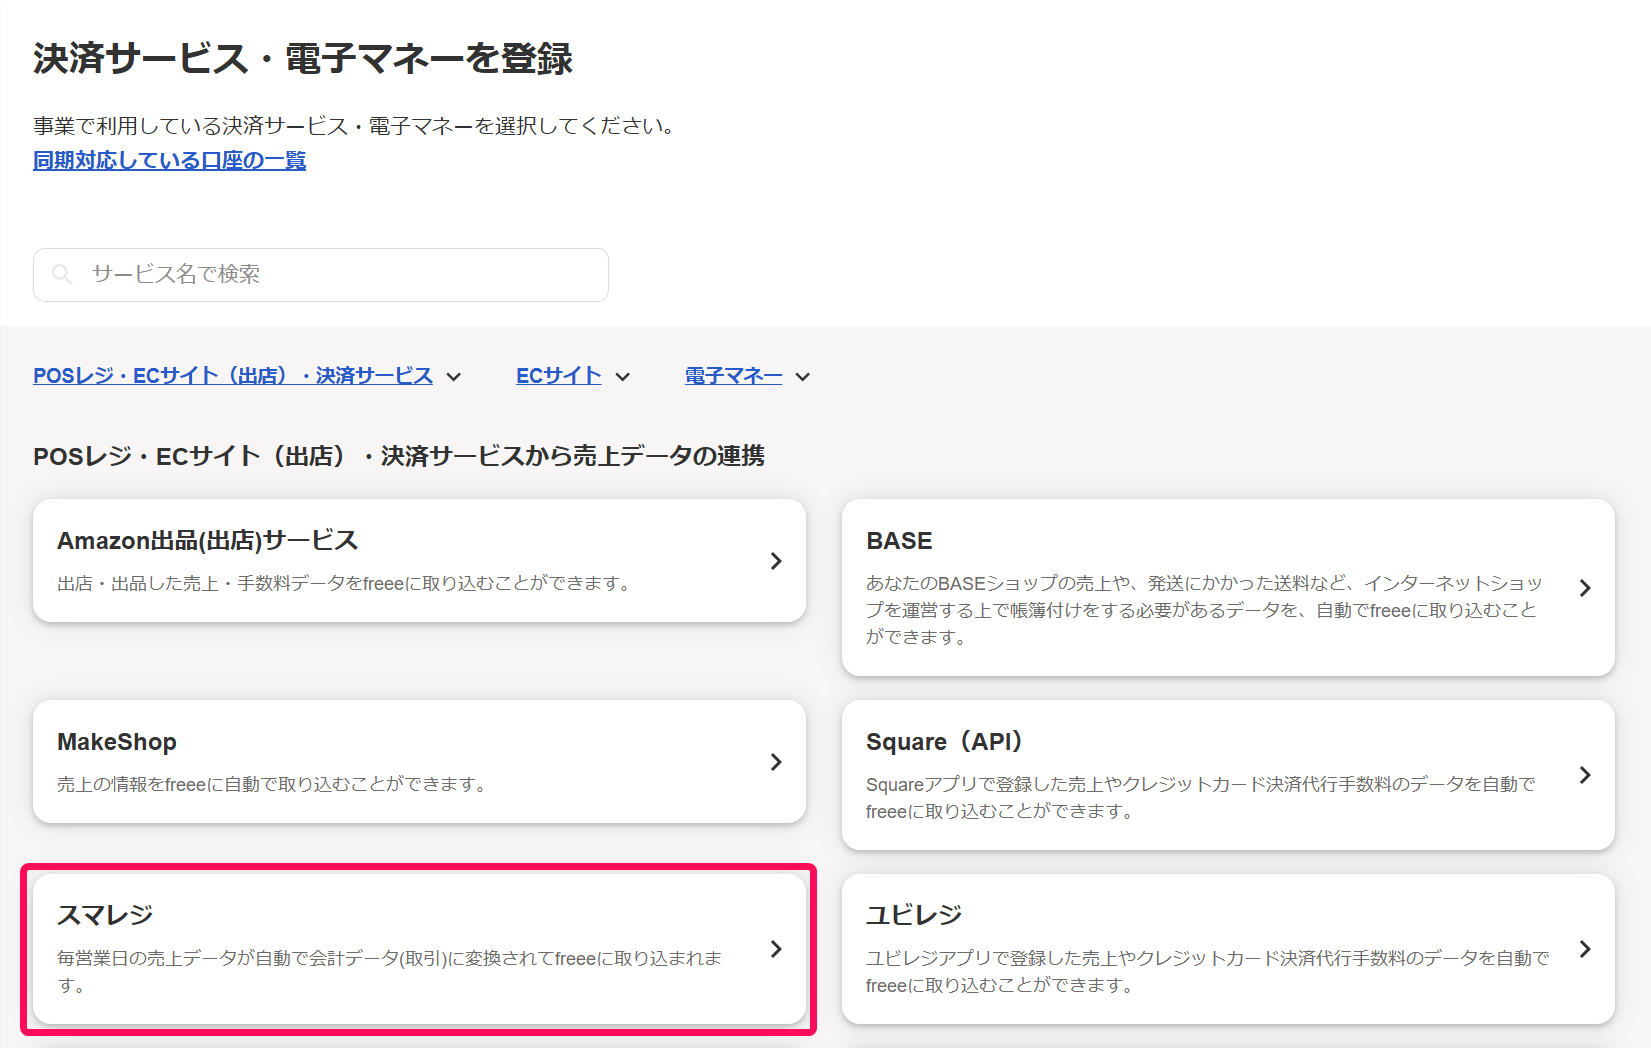Screen dimensions: 1651x1048
Task: Expand the dropdown arrow beside POSレジ・ECサイト(出店)・決済サービス
Action: click(454, 377)
